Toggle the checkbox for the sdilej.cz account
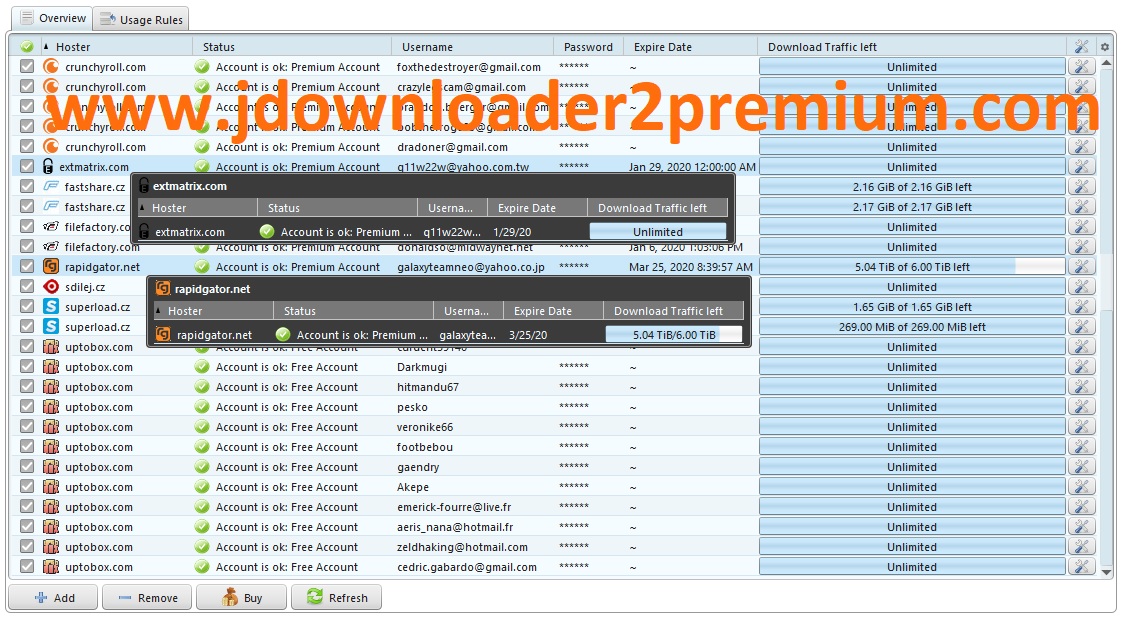This screenshot has height=622, width=1123. (x=26, y=287)
